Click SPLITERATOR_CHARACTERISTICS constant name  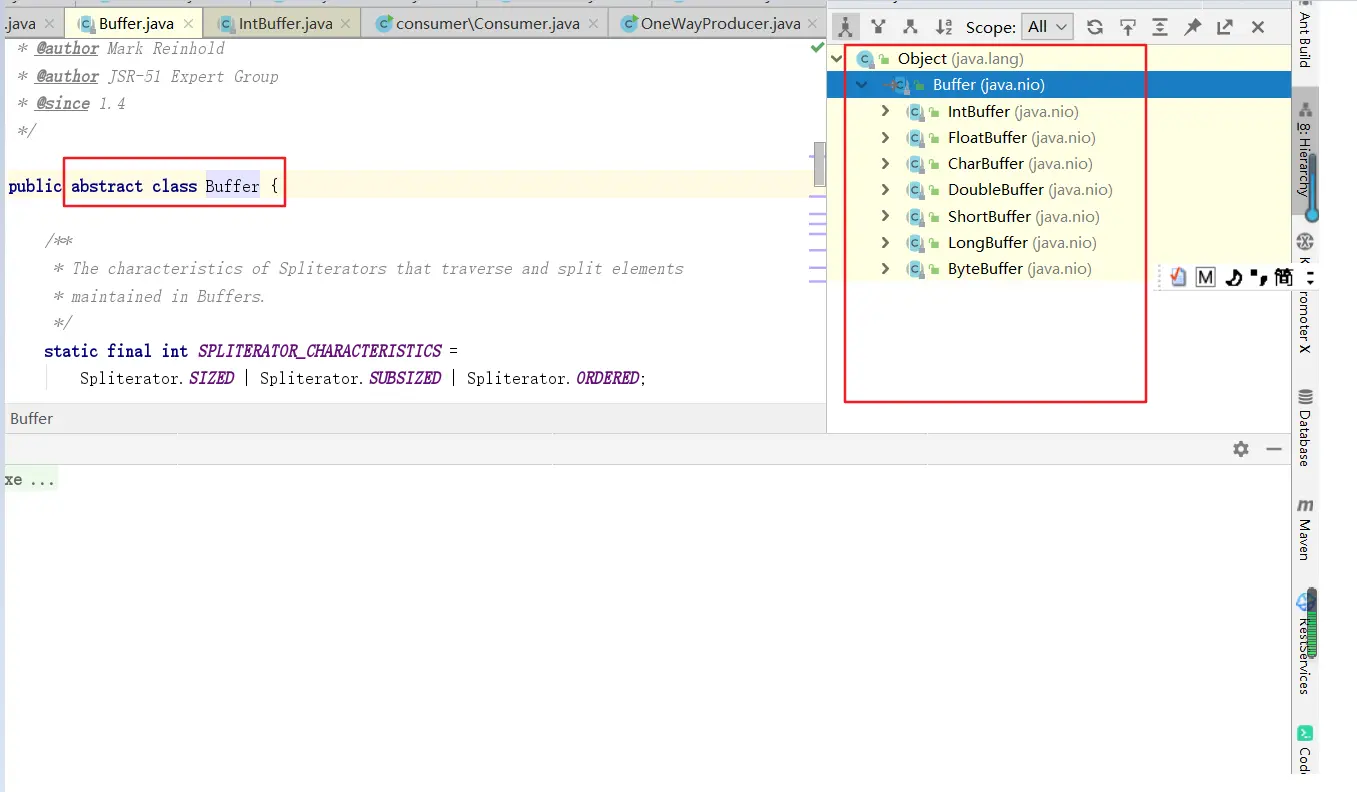pos(320,351)
